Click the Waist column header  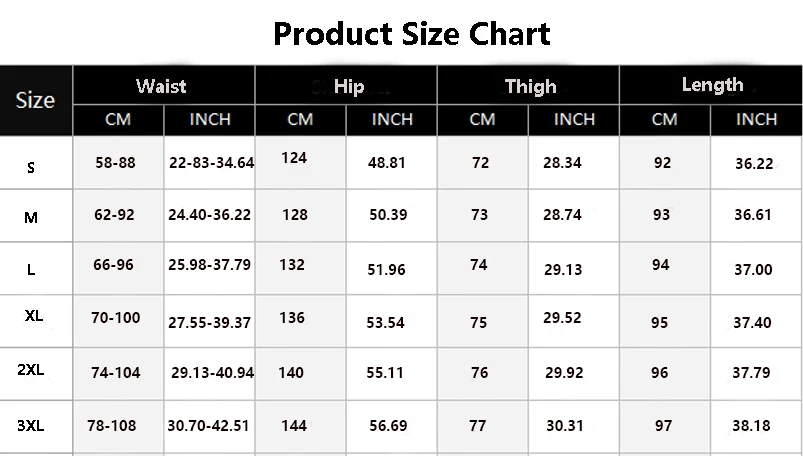click(x=161, y=86)
